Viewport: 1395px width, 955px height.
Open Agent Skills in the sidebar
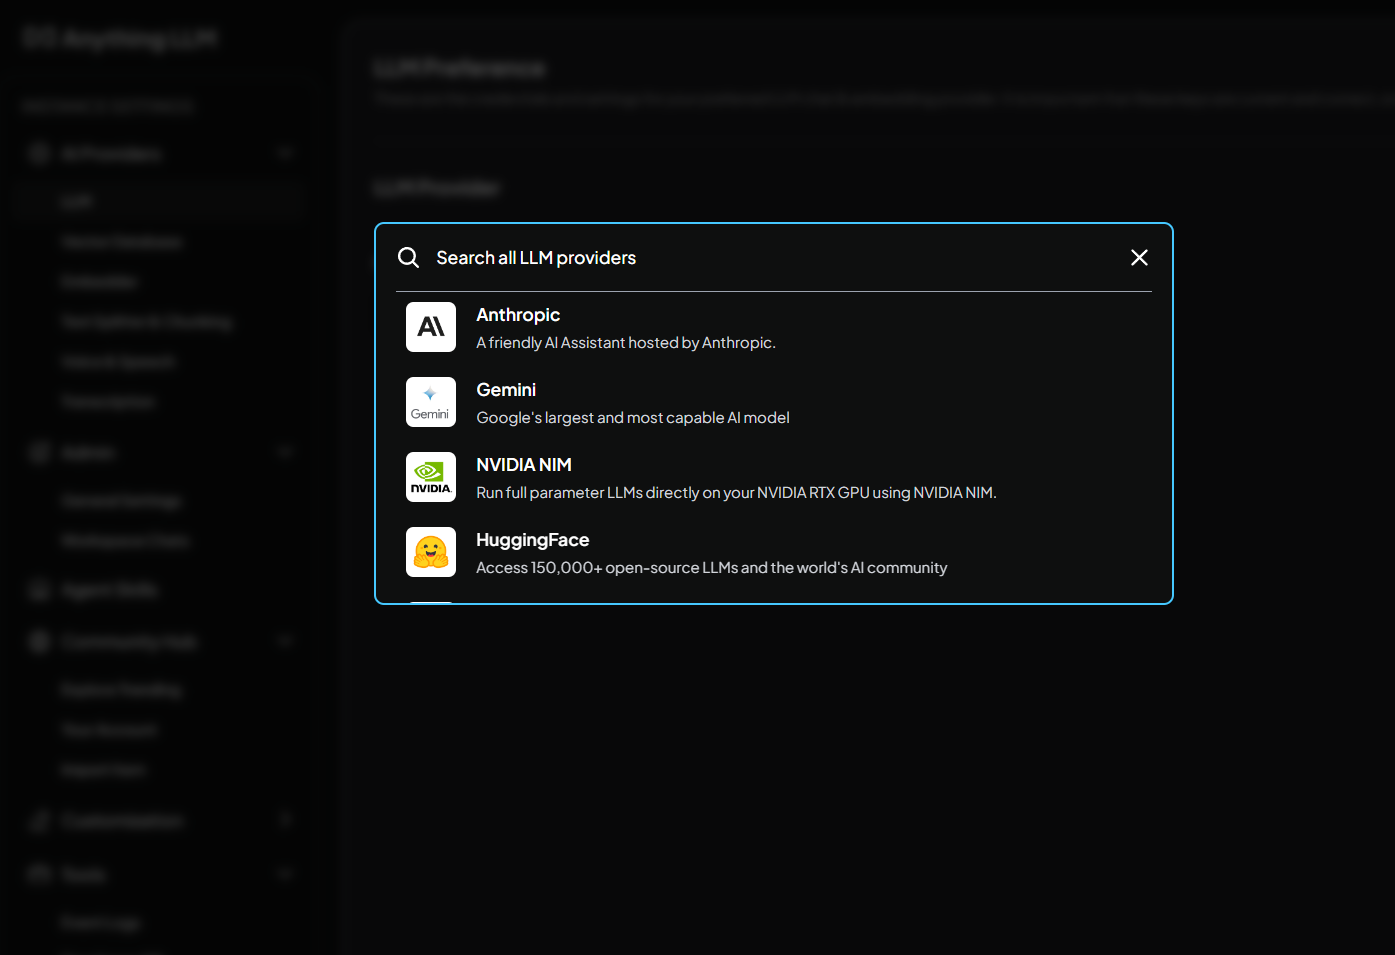(109, 590)
